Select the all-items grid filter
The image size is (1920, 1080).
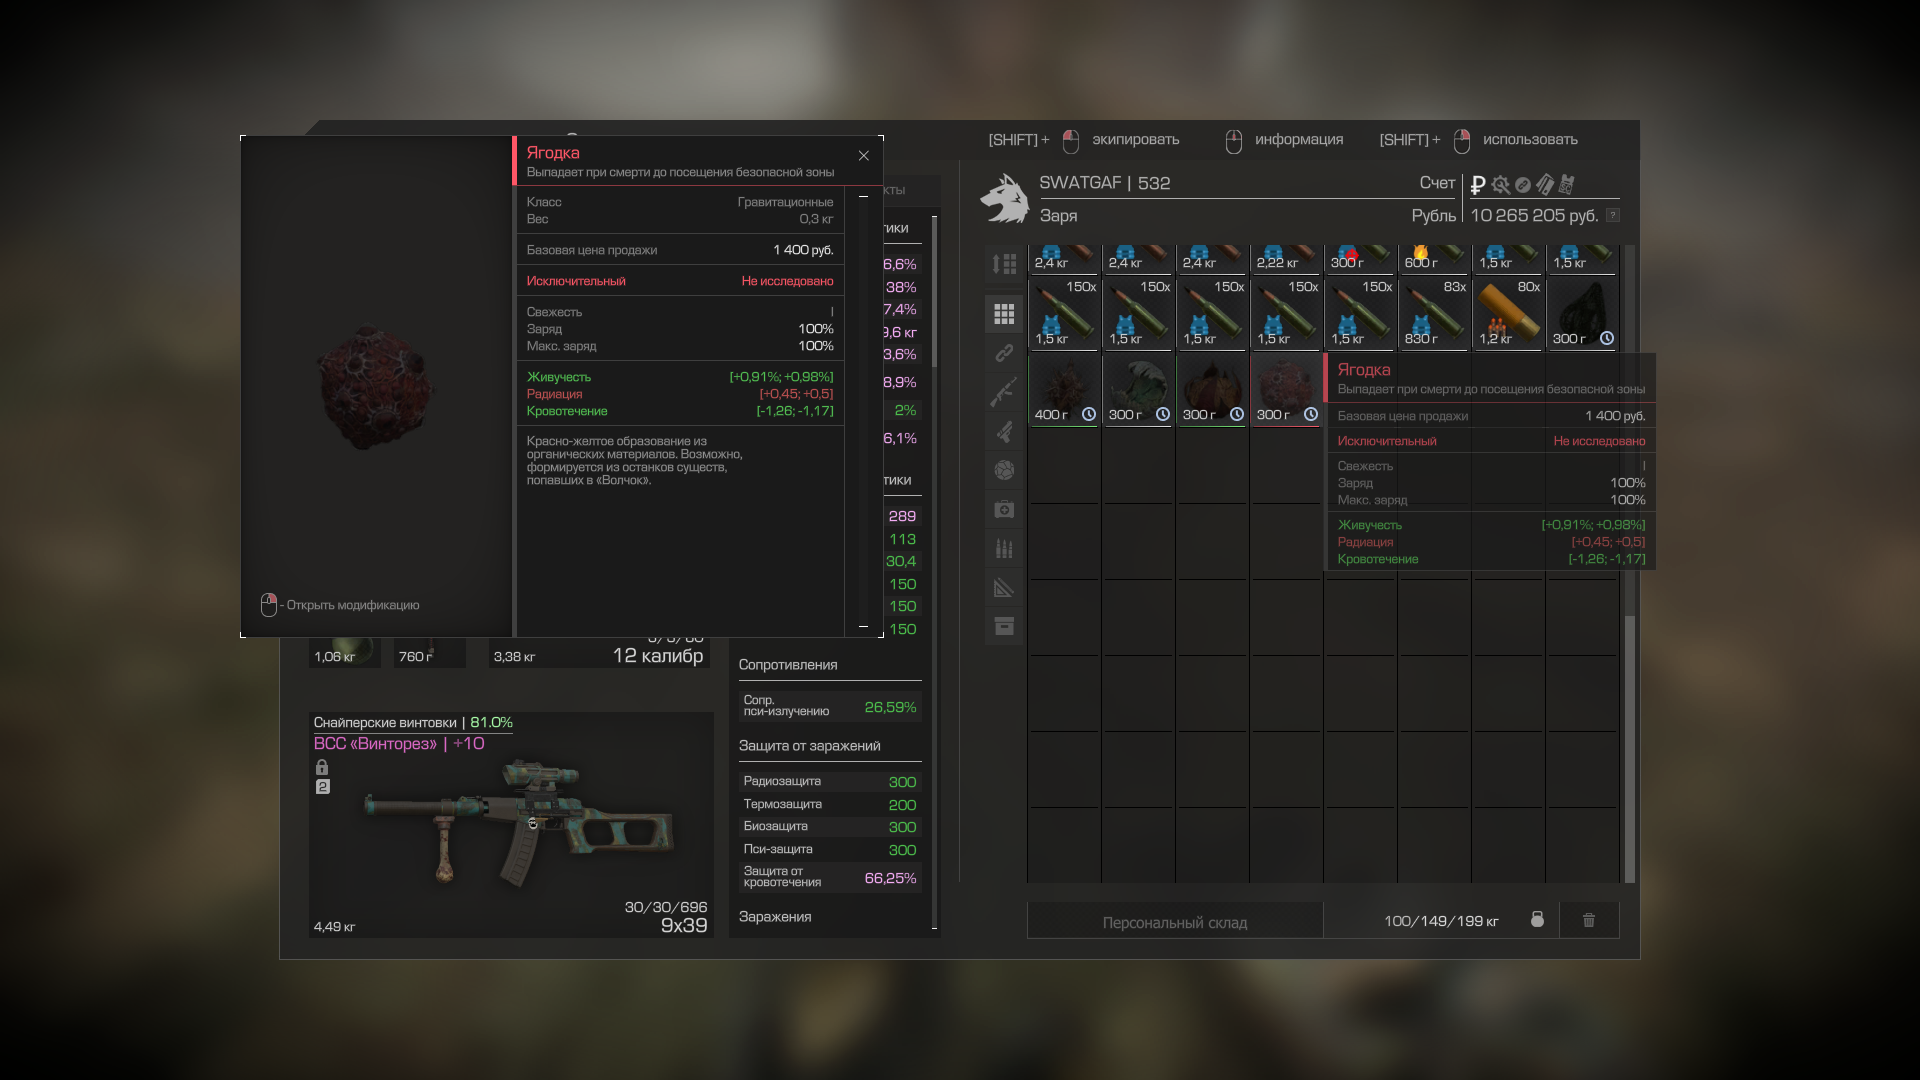point(1004,314)
